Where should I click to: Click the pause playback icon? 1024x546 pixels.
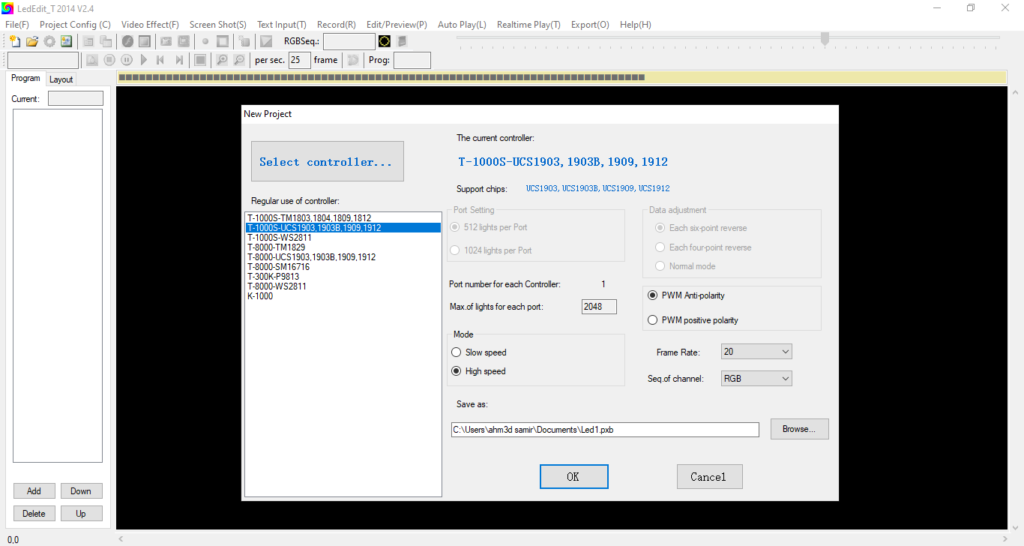coord(127,60)
